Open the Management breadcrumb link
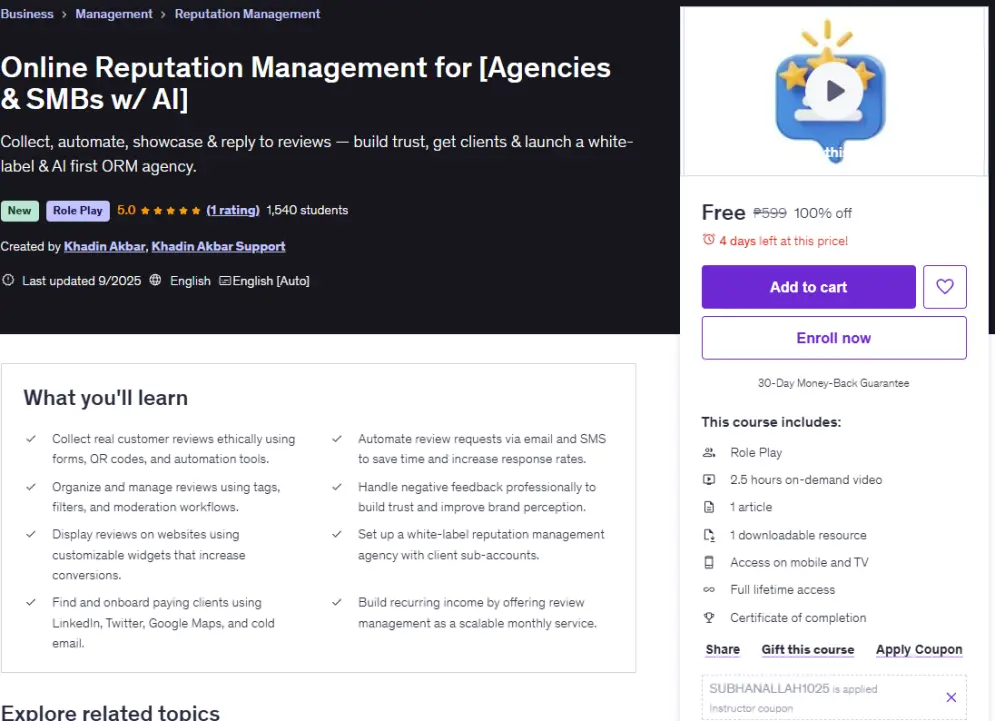This screenshot has height=721, width=995. click(x=114, y=14)
